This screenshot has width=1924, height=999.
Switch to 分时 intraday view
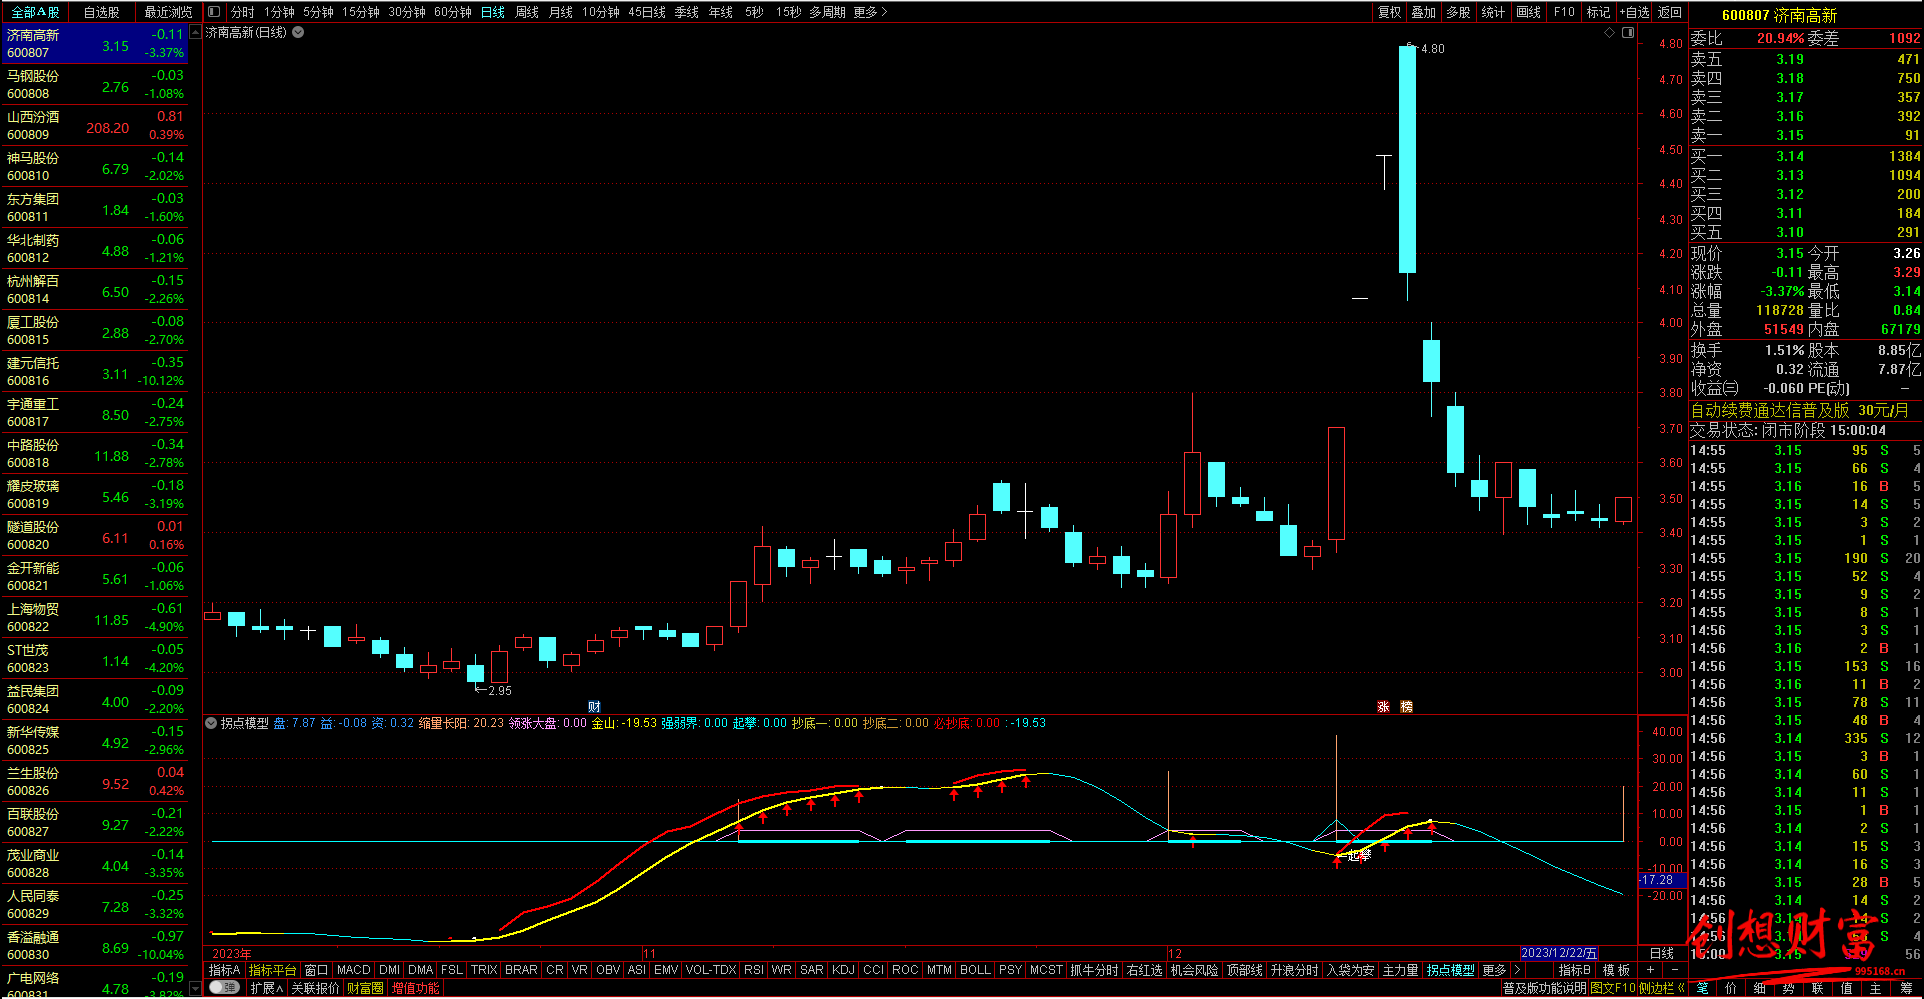click(242, 12)
